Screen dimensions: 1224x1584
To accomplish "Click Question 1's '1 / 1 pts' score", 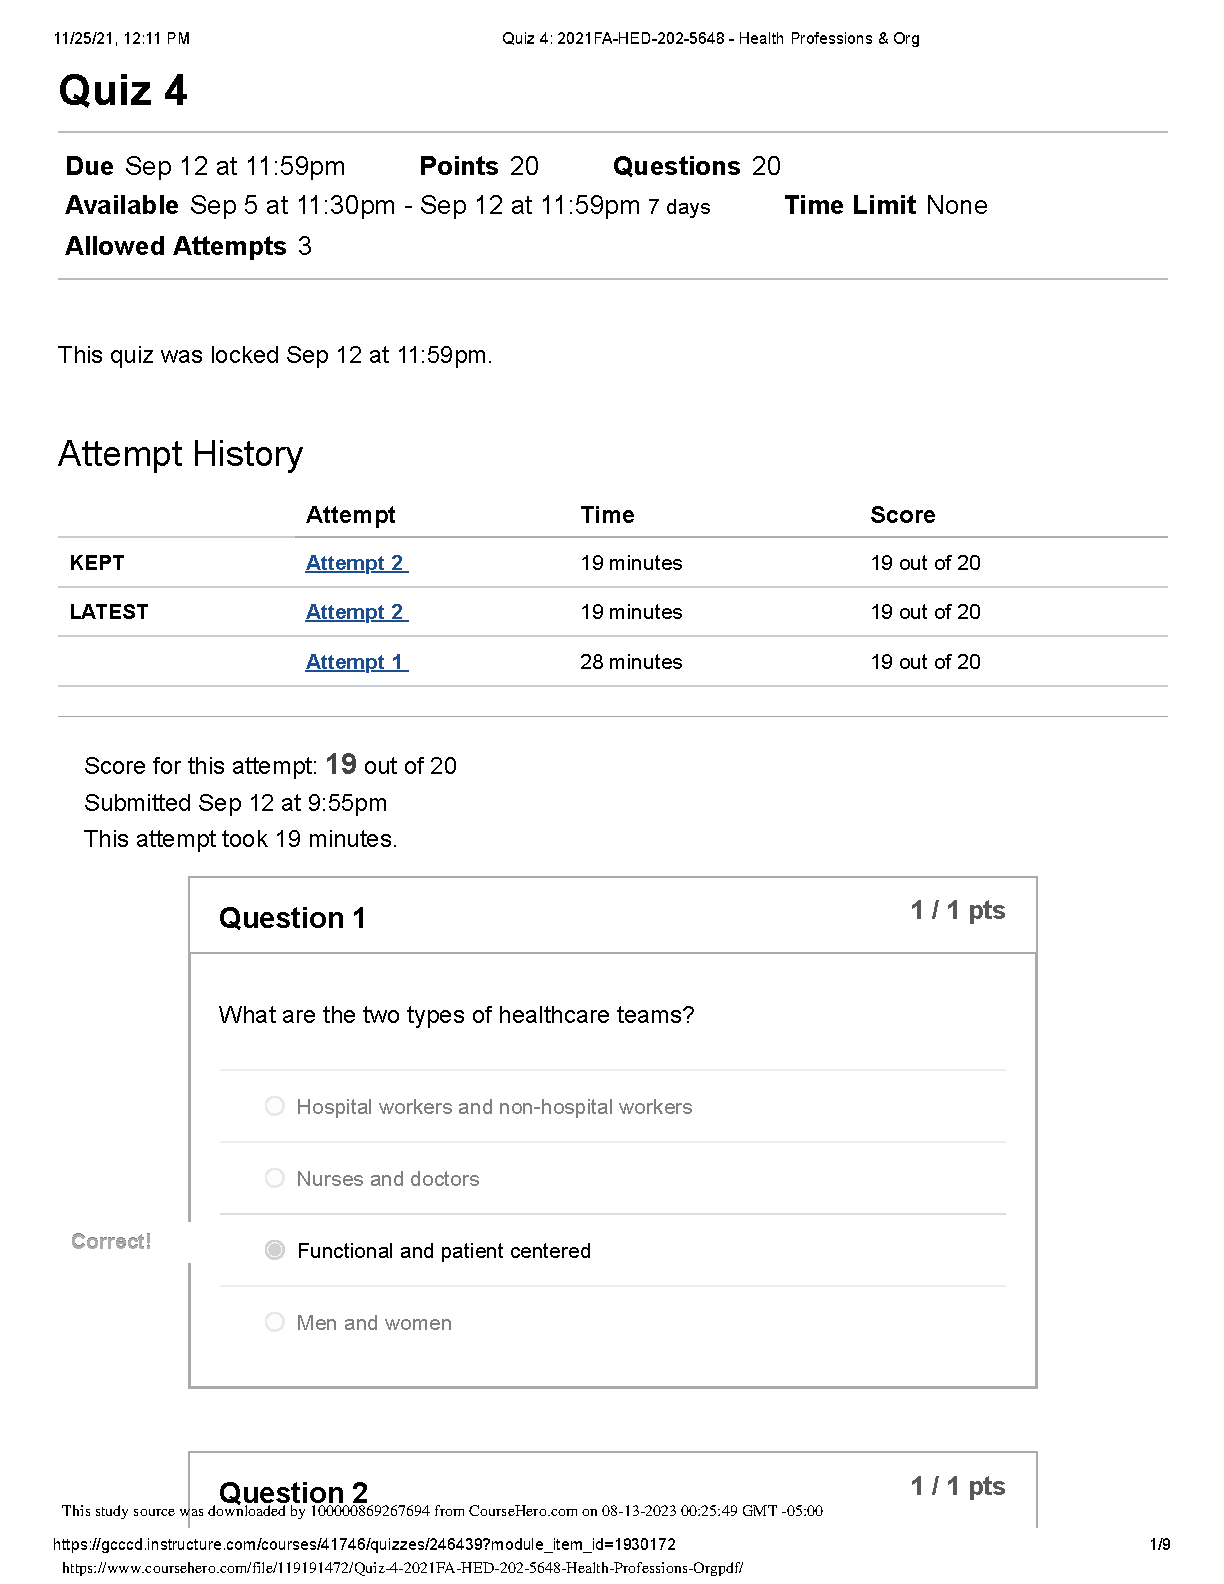I will [x=957, y=910].
